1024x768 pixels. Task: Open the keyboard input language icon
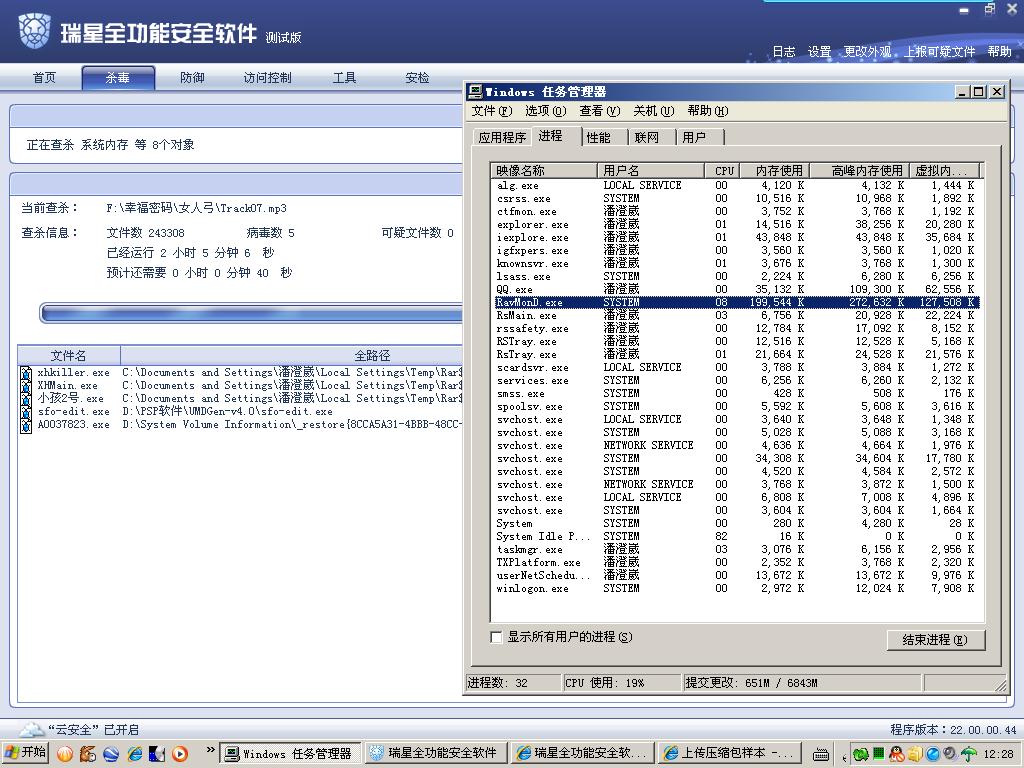pyautogui.click(x=821, y=754)
